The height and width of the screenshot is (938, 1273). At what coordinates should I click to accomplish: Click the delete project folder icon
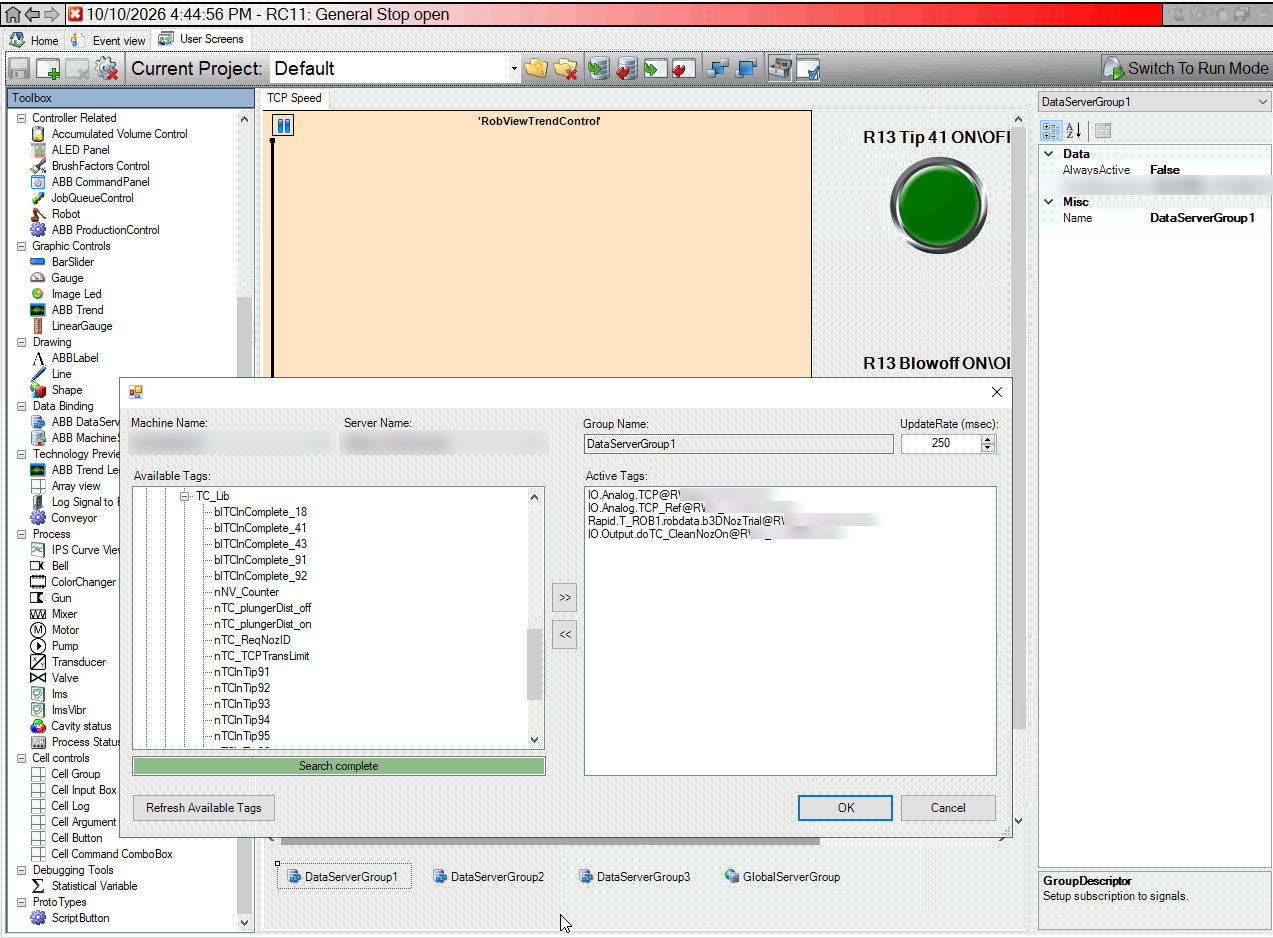(566, 69)
